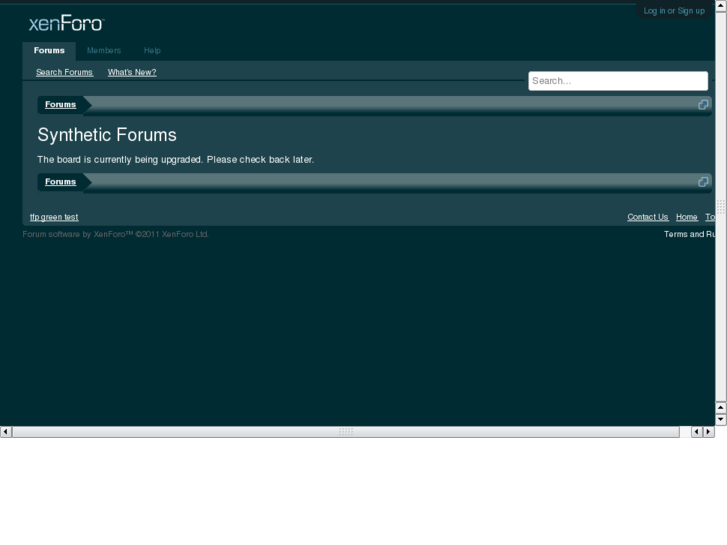Image resolution: width=727 pixels, height=545 pixels.
Task: Click horizontal scrollbar left arrow
Action: click(6, 432)
